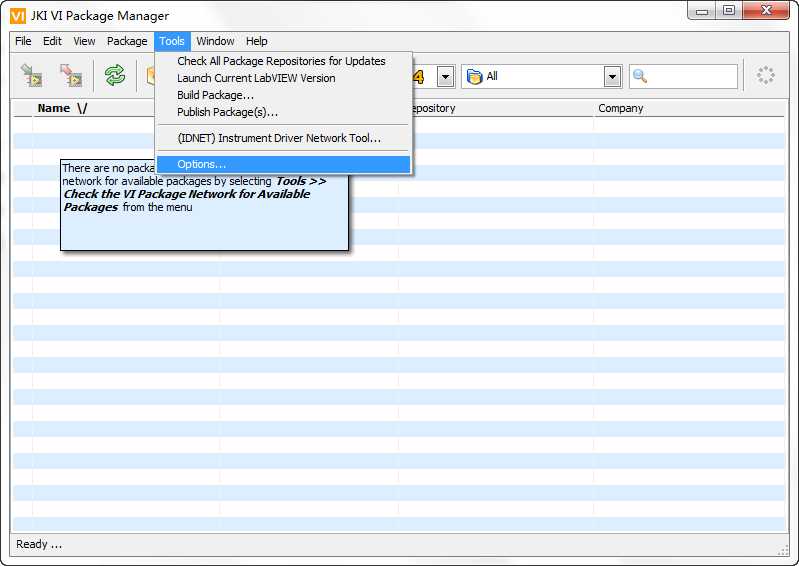This screenshot has height=566, width=799.
Task: Open the View menu
Action: pyautogui.click(x=84, y=41)
